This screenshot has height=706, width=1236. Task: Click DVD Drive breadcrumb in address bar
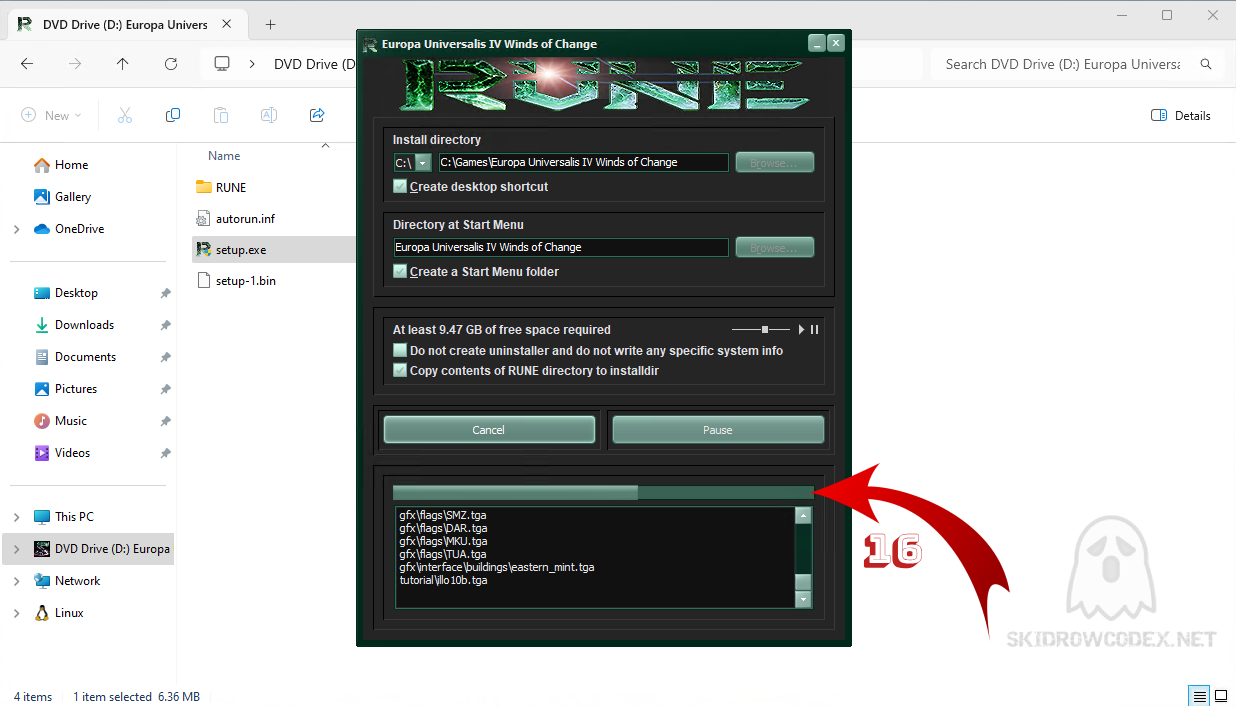315,64
